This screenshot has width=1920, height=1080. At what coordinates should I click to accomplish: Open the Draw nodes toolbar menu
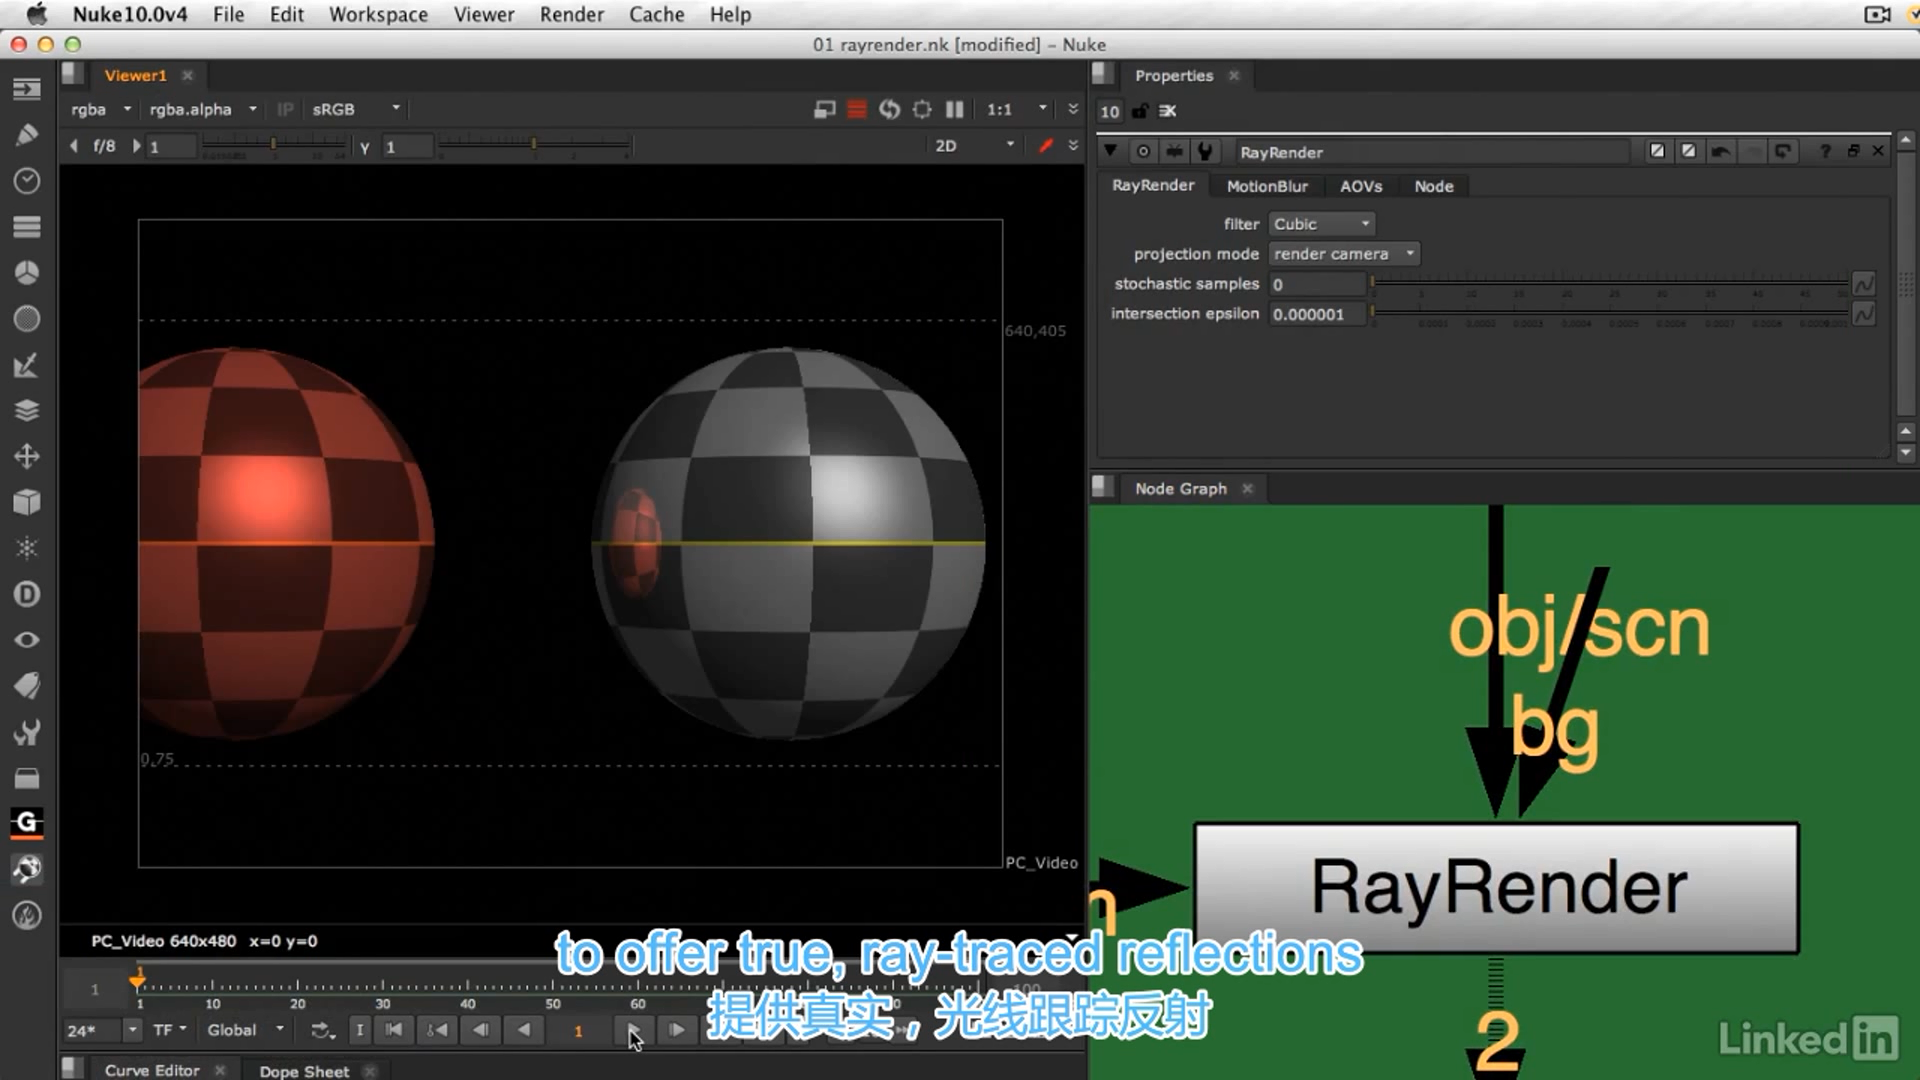pyautogui.click(x=27, y=135)
